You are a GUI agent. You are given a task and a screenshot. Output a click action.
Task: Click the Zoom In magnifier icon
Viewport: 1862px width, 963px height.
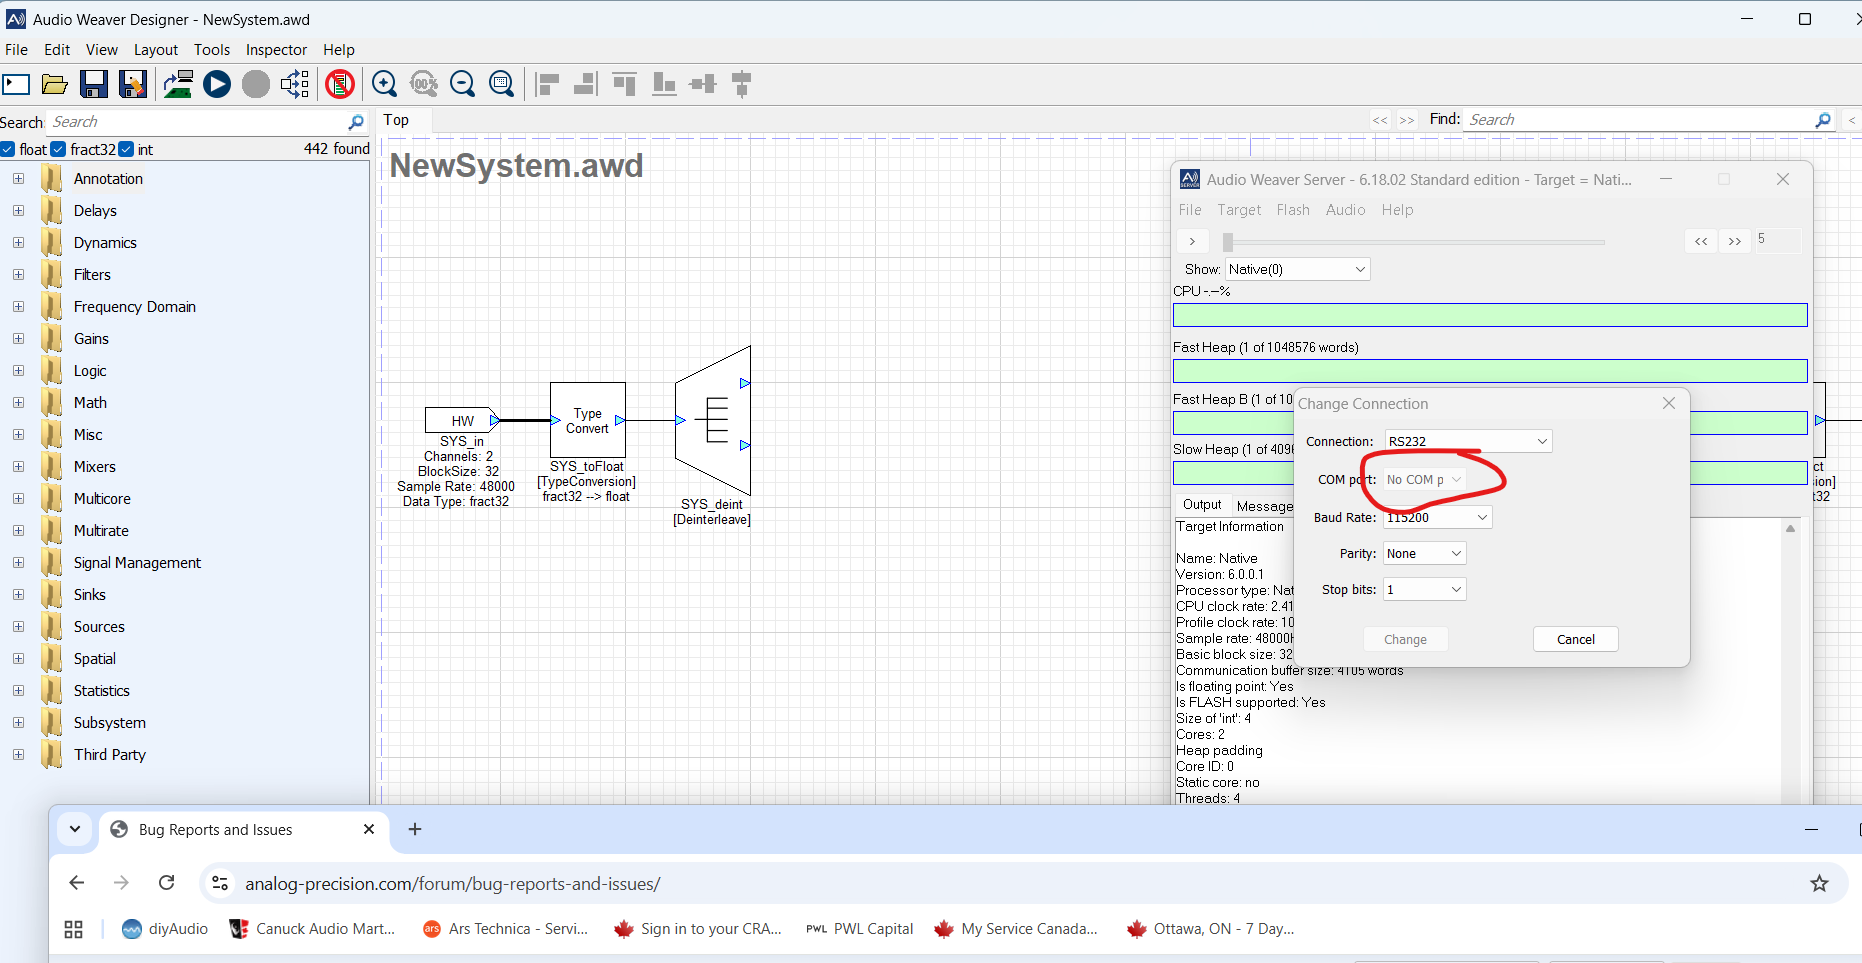384,85
